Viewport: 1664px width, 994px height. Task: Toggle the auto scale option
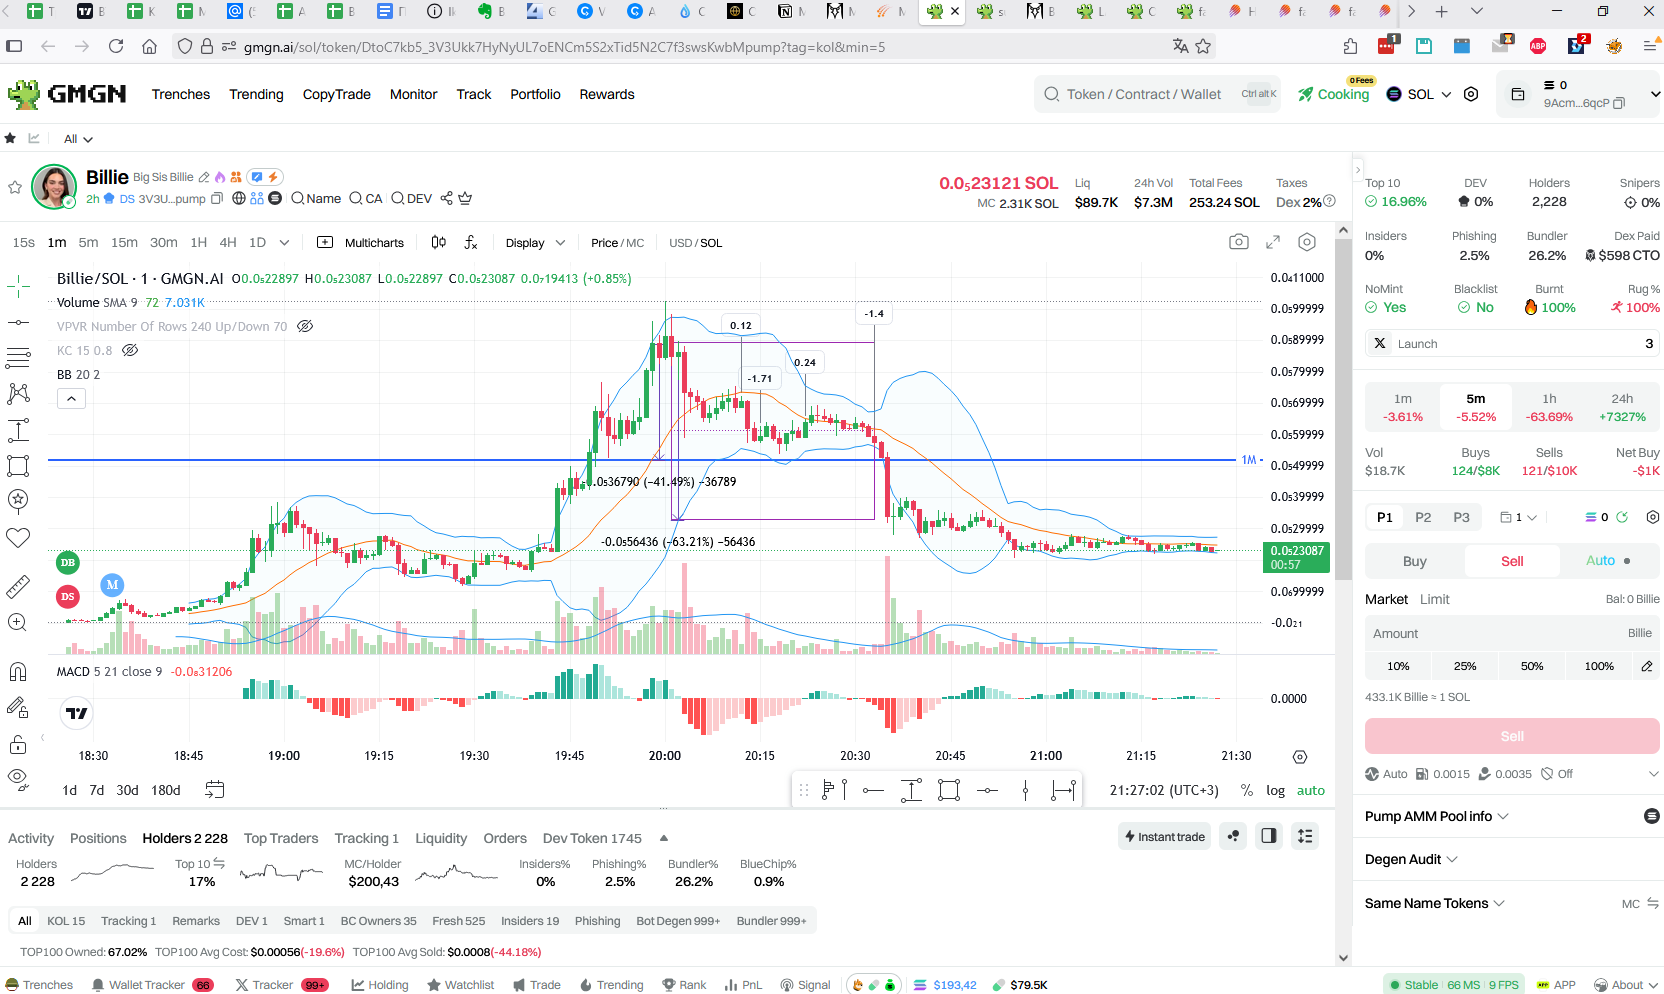1310,790
